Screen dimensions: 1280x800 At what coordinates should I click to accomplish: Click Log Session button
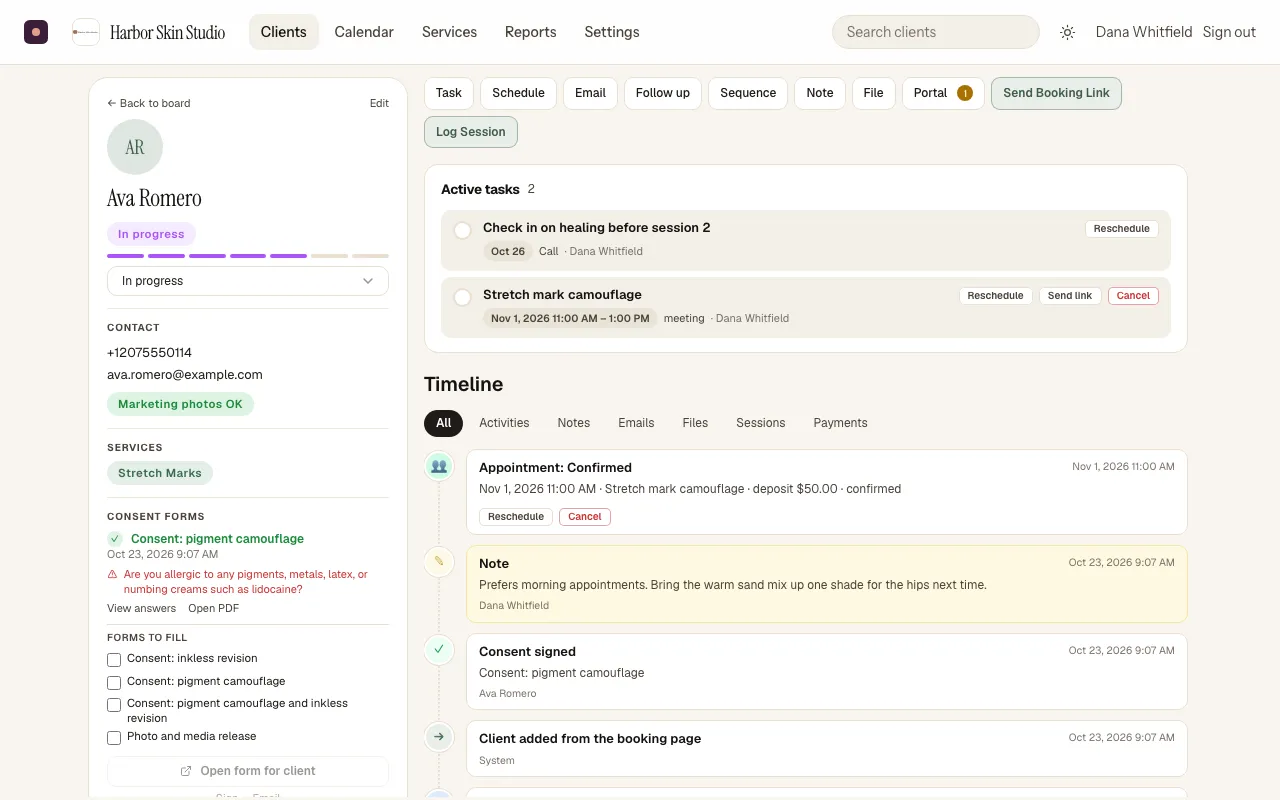click(x=470, y=132)
